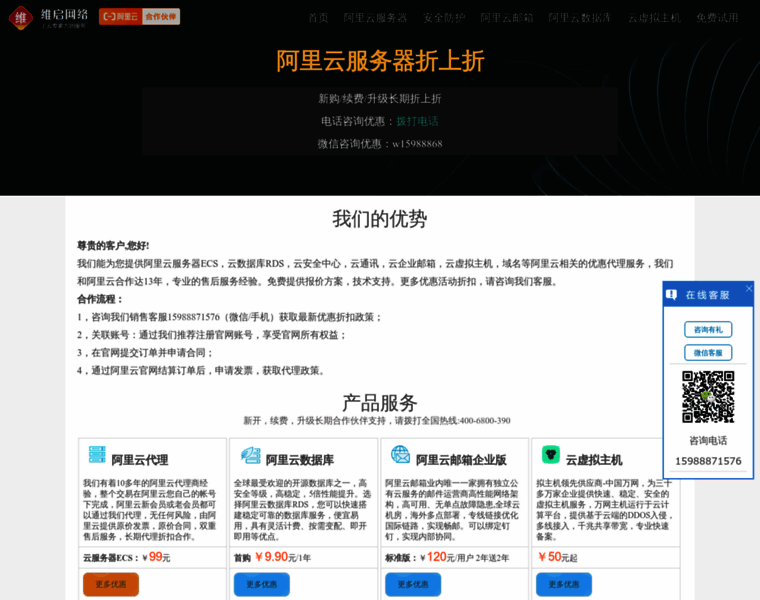Click the 在线客服 chat bubble icon

pyautogui.click(x=671, y=295)
